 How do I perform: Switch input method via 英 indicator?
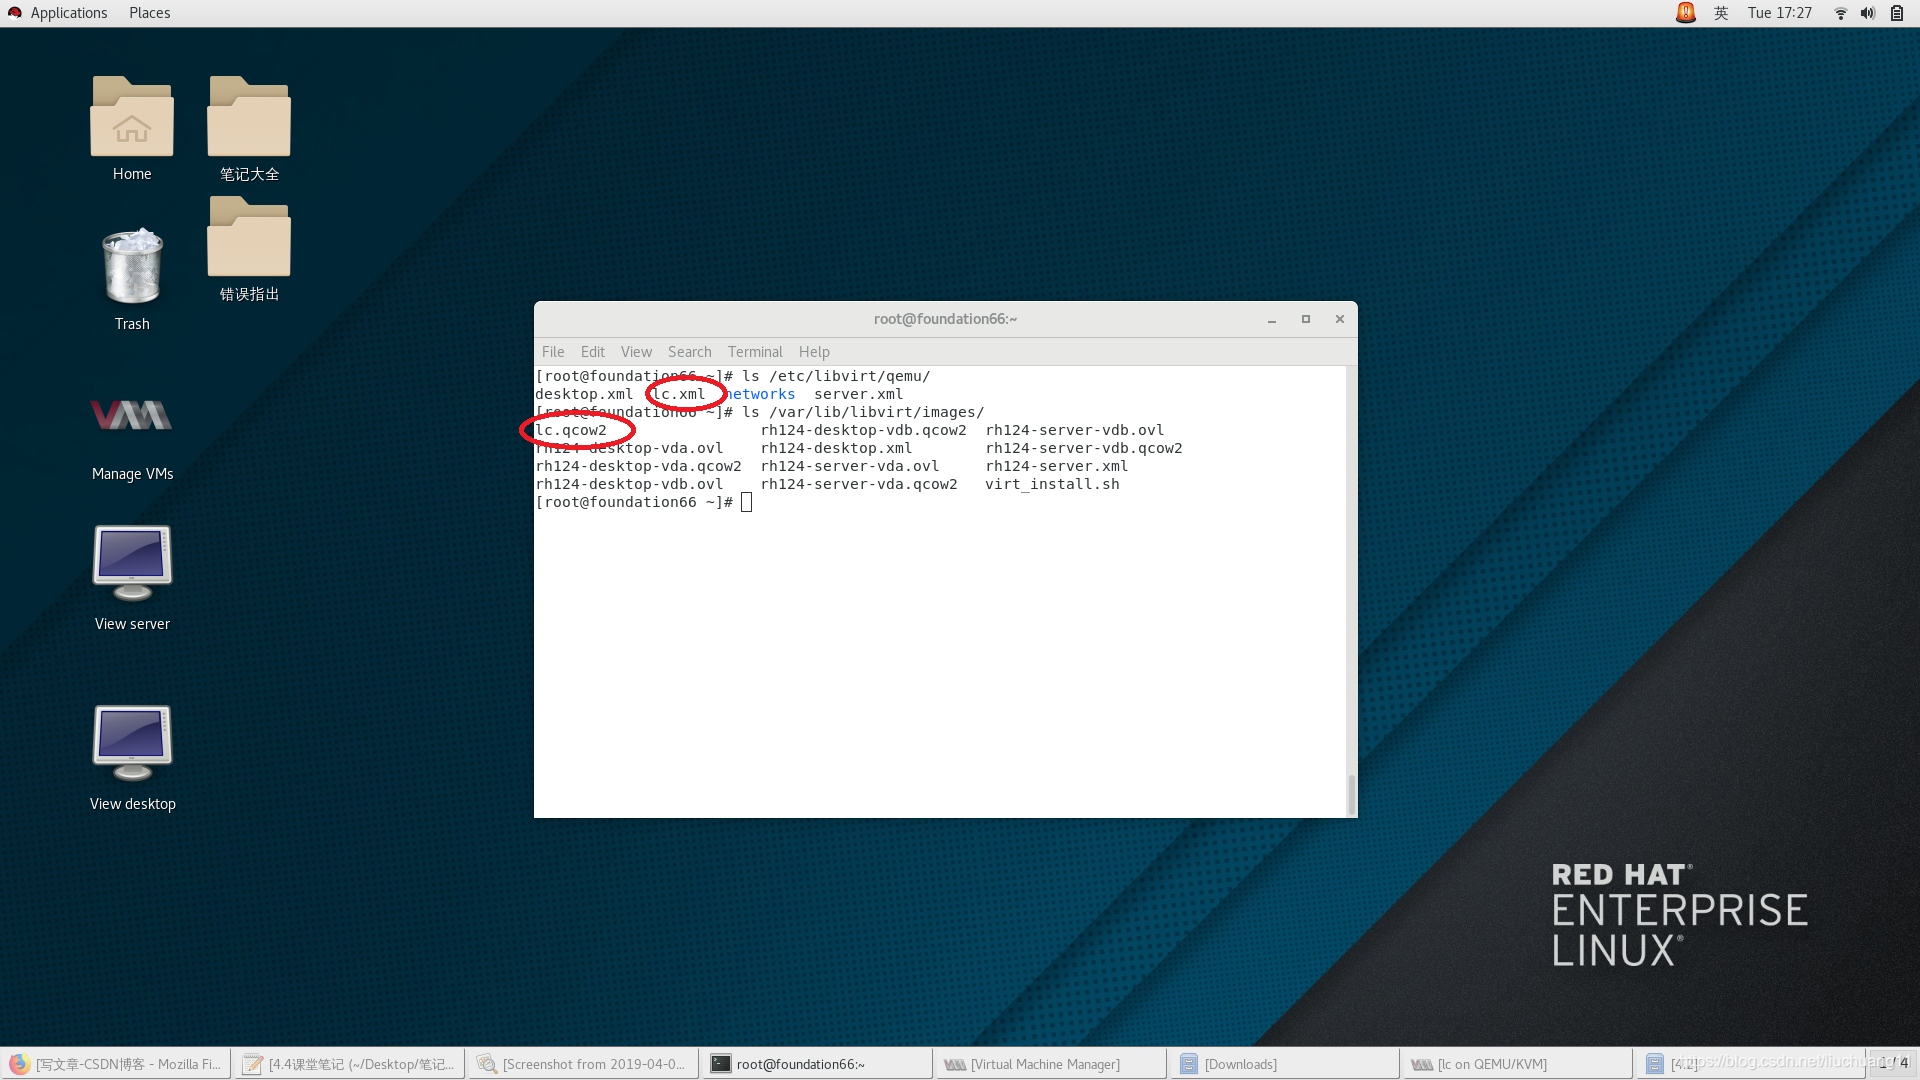(x=1721, y=13)
